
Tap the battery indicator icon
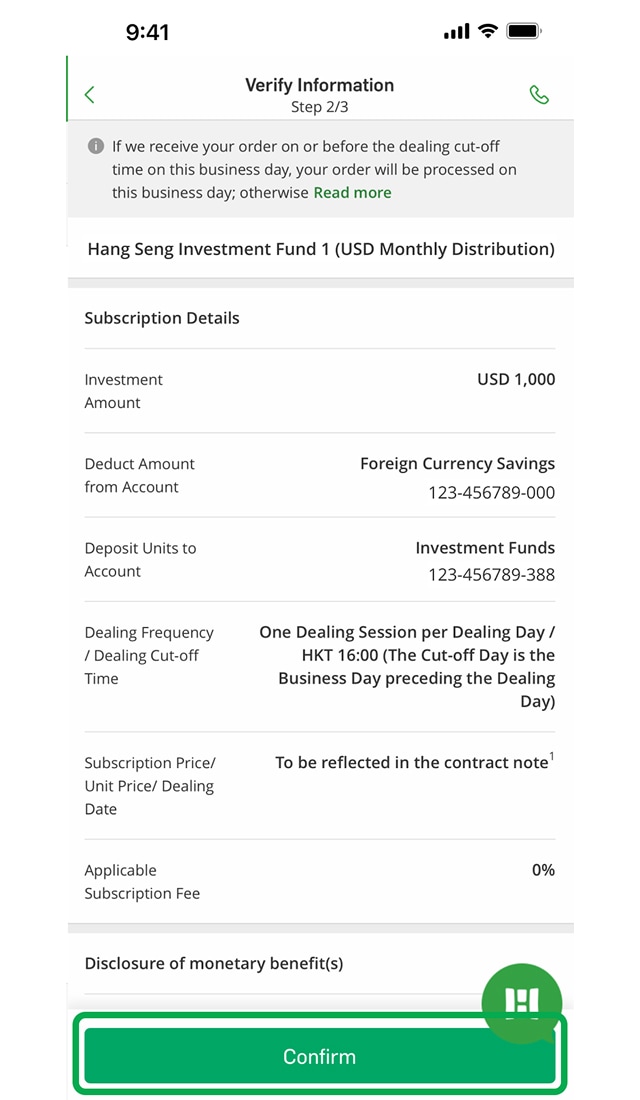click(x=524, y=32)
